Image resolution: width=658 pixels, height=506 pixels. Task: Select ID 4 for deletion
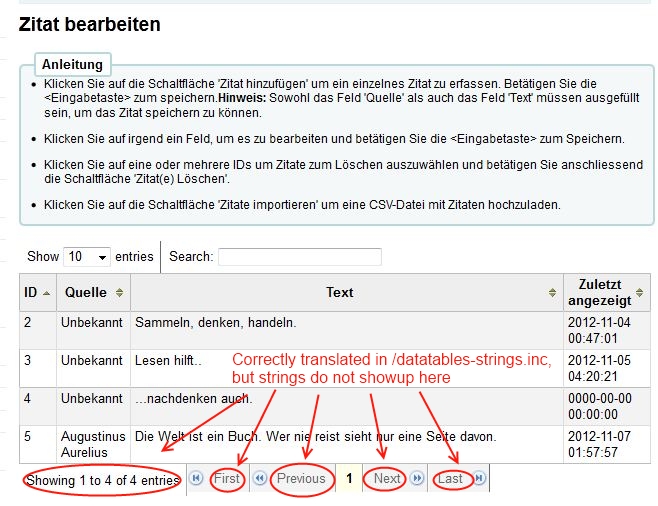[28, 398]
